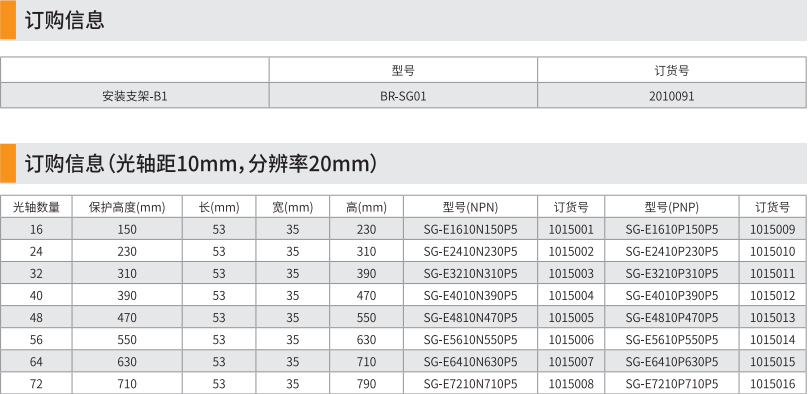
Task: Click axis count 32 cell
Action: [36, 273]
